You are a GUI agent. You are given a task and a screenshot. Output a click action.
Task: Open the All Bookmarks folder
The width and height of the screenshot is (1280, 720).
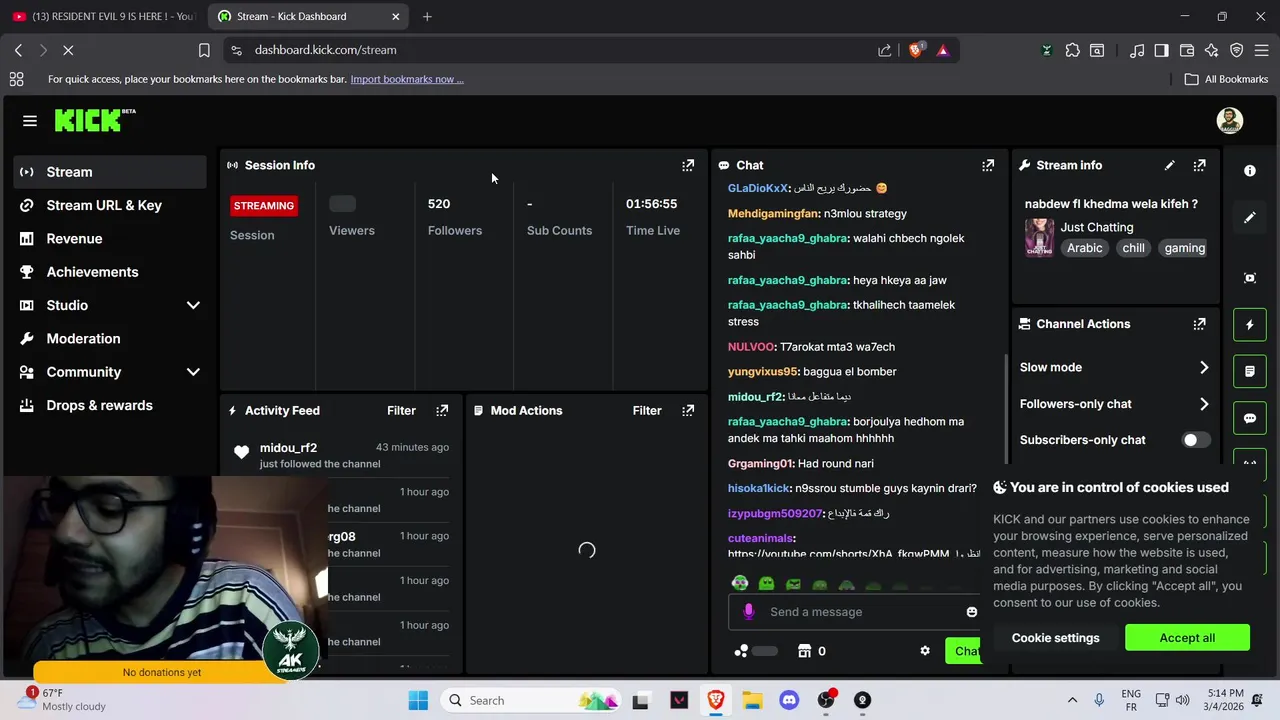1226,79
